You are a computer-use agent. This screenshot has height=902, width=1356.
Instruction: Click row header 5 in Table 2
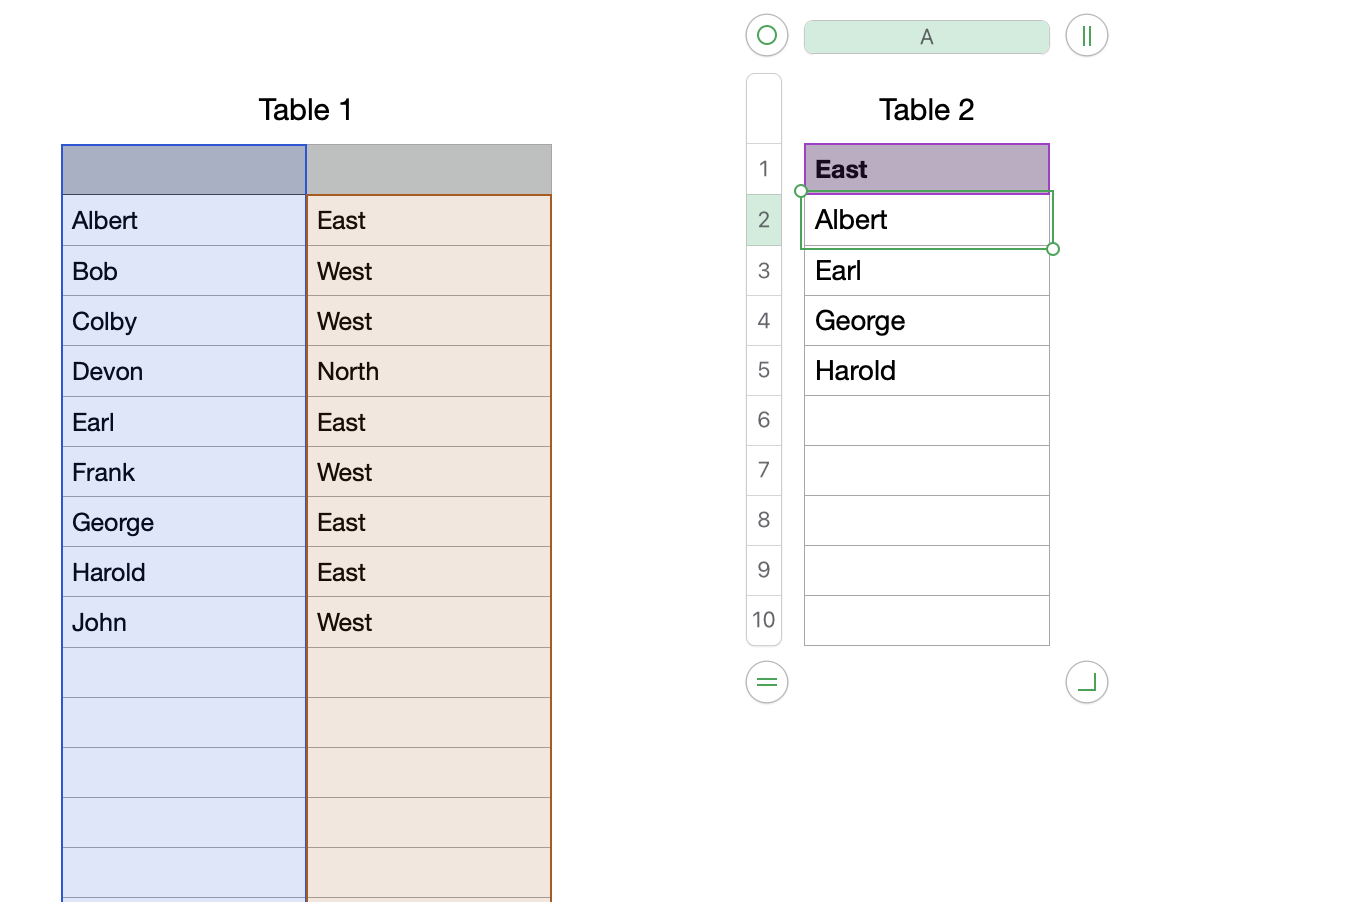(764, 370)
